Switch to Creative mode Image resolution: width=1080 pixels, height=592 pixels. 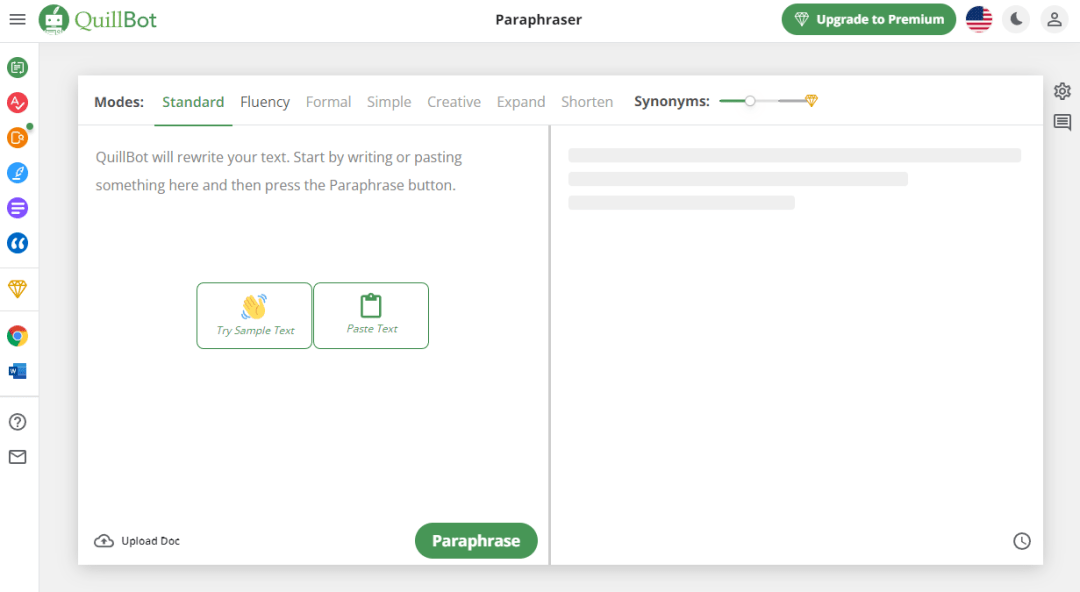coord(454,102)
